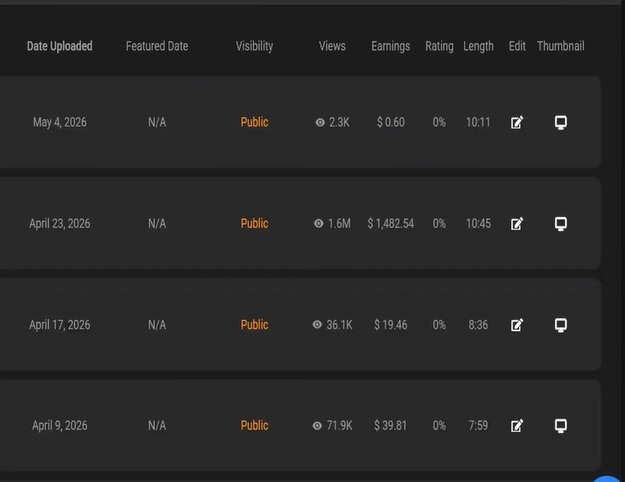Image resolution: width=625 pixels, height=482 pixels.
Task: Open edit icon for April 23, 2026 video
Action: click(x=517, y=224)
